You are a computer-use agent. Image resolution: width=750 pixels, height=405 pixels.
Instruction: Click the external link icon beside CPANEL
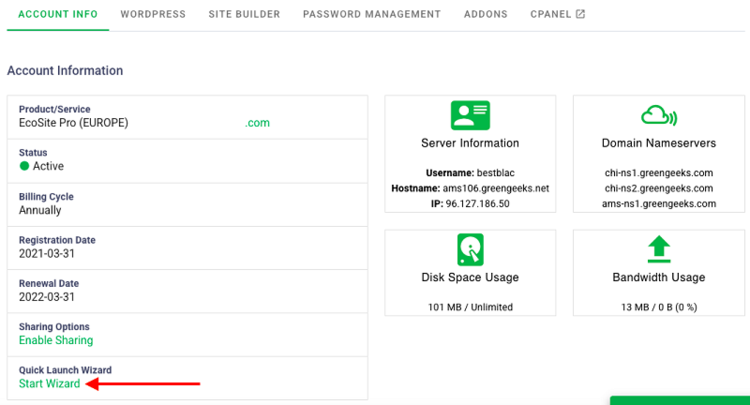tap(580, 14)
